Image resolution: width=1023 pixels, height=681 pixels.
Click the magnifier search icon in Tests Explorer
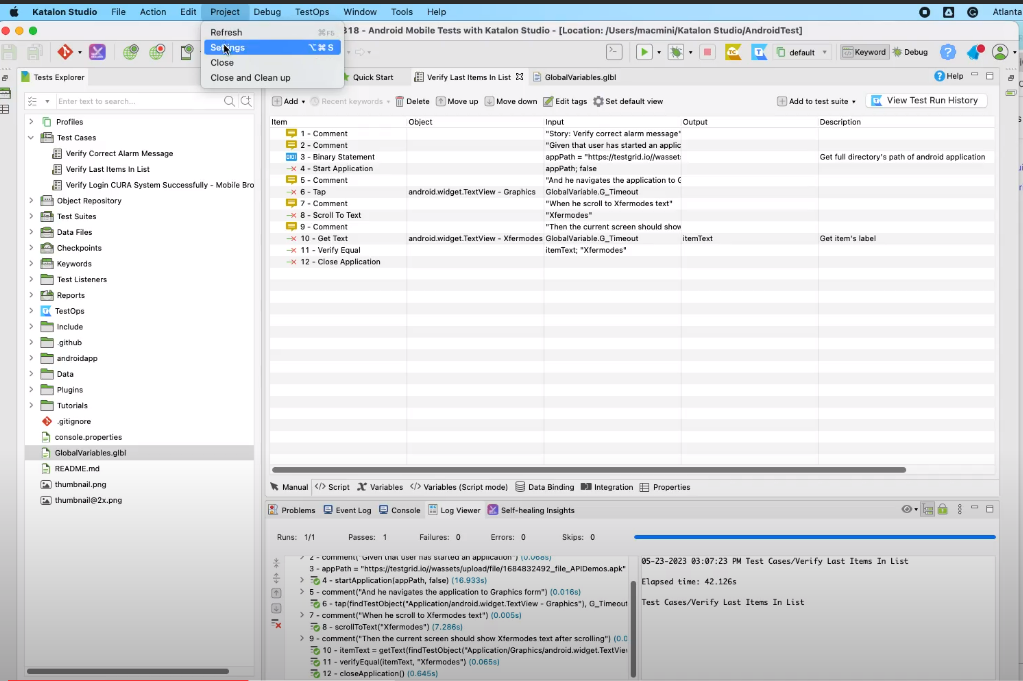tap(229, 101)
